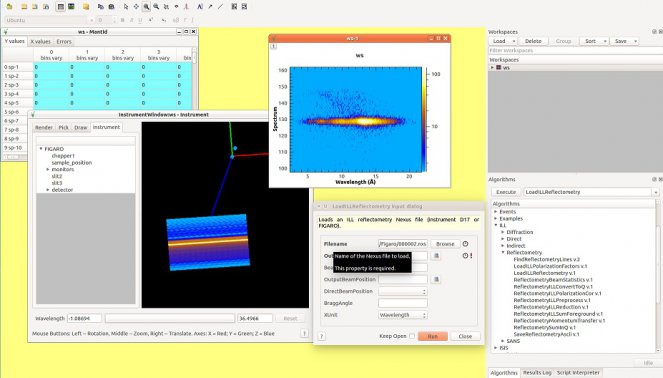Expand the detector node in FIGARO tree
663x378 pixels.
[48, 190]
